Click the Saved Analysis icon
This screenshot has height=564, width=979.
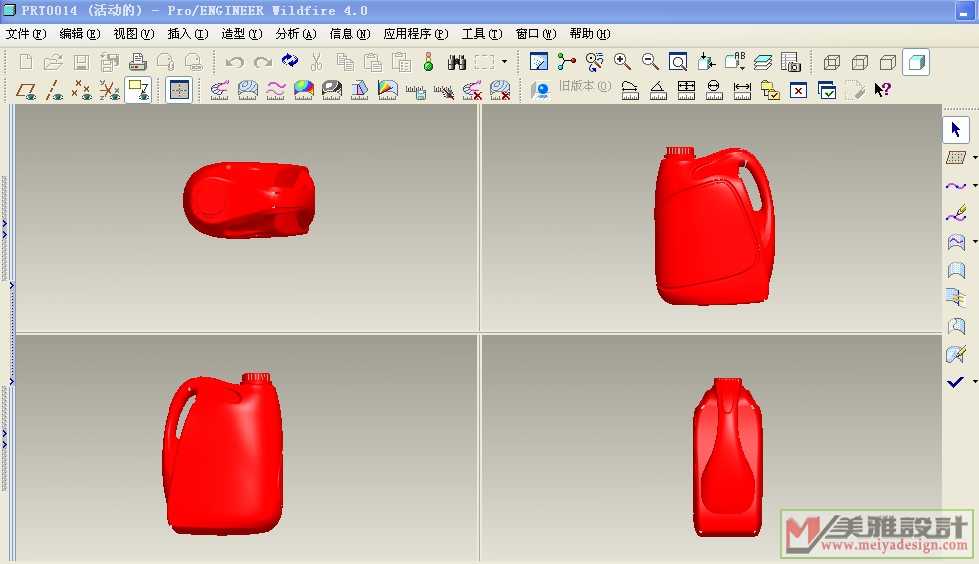[x=416, y=91]
